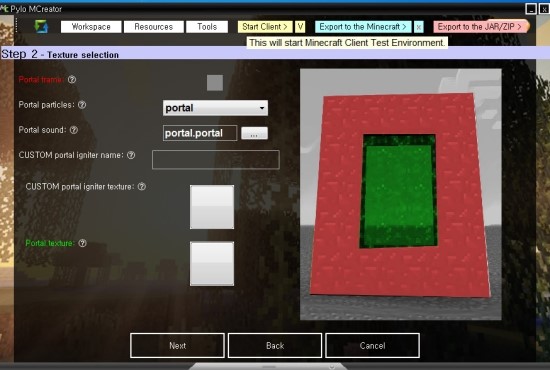Click the 'Step 2 - Texture selection' heading
550x370 pixels.
[x=60, y=54]
